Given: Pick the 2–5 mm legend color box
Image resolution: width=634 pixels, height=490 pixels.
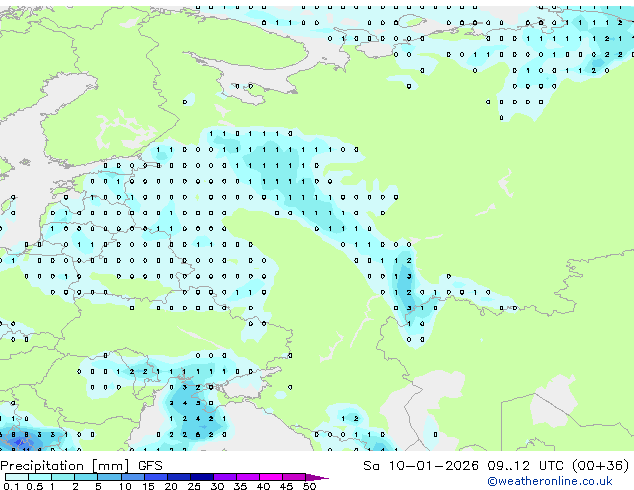Looking at the screenshot, I should click(x=86, y=477).
